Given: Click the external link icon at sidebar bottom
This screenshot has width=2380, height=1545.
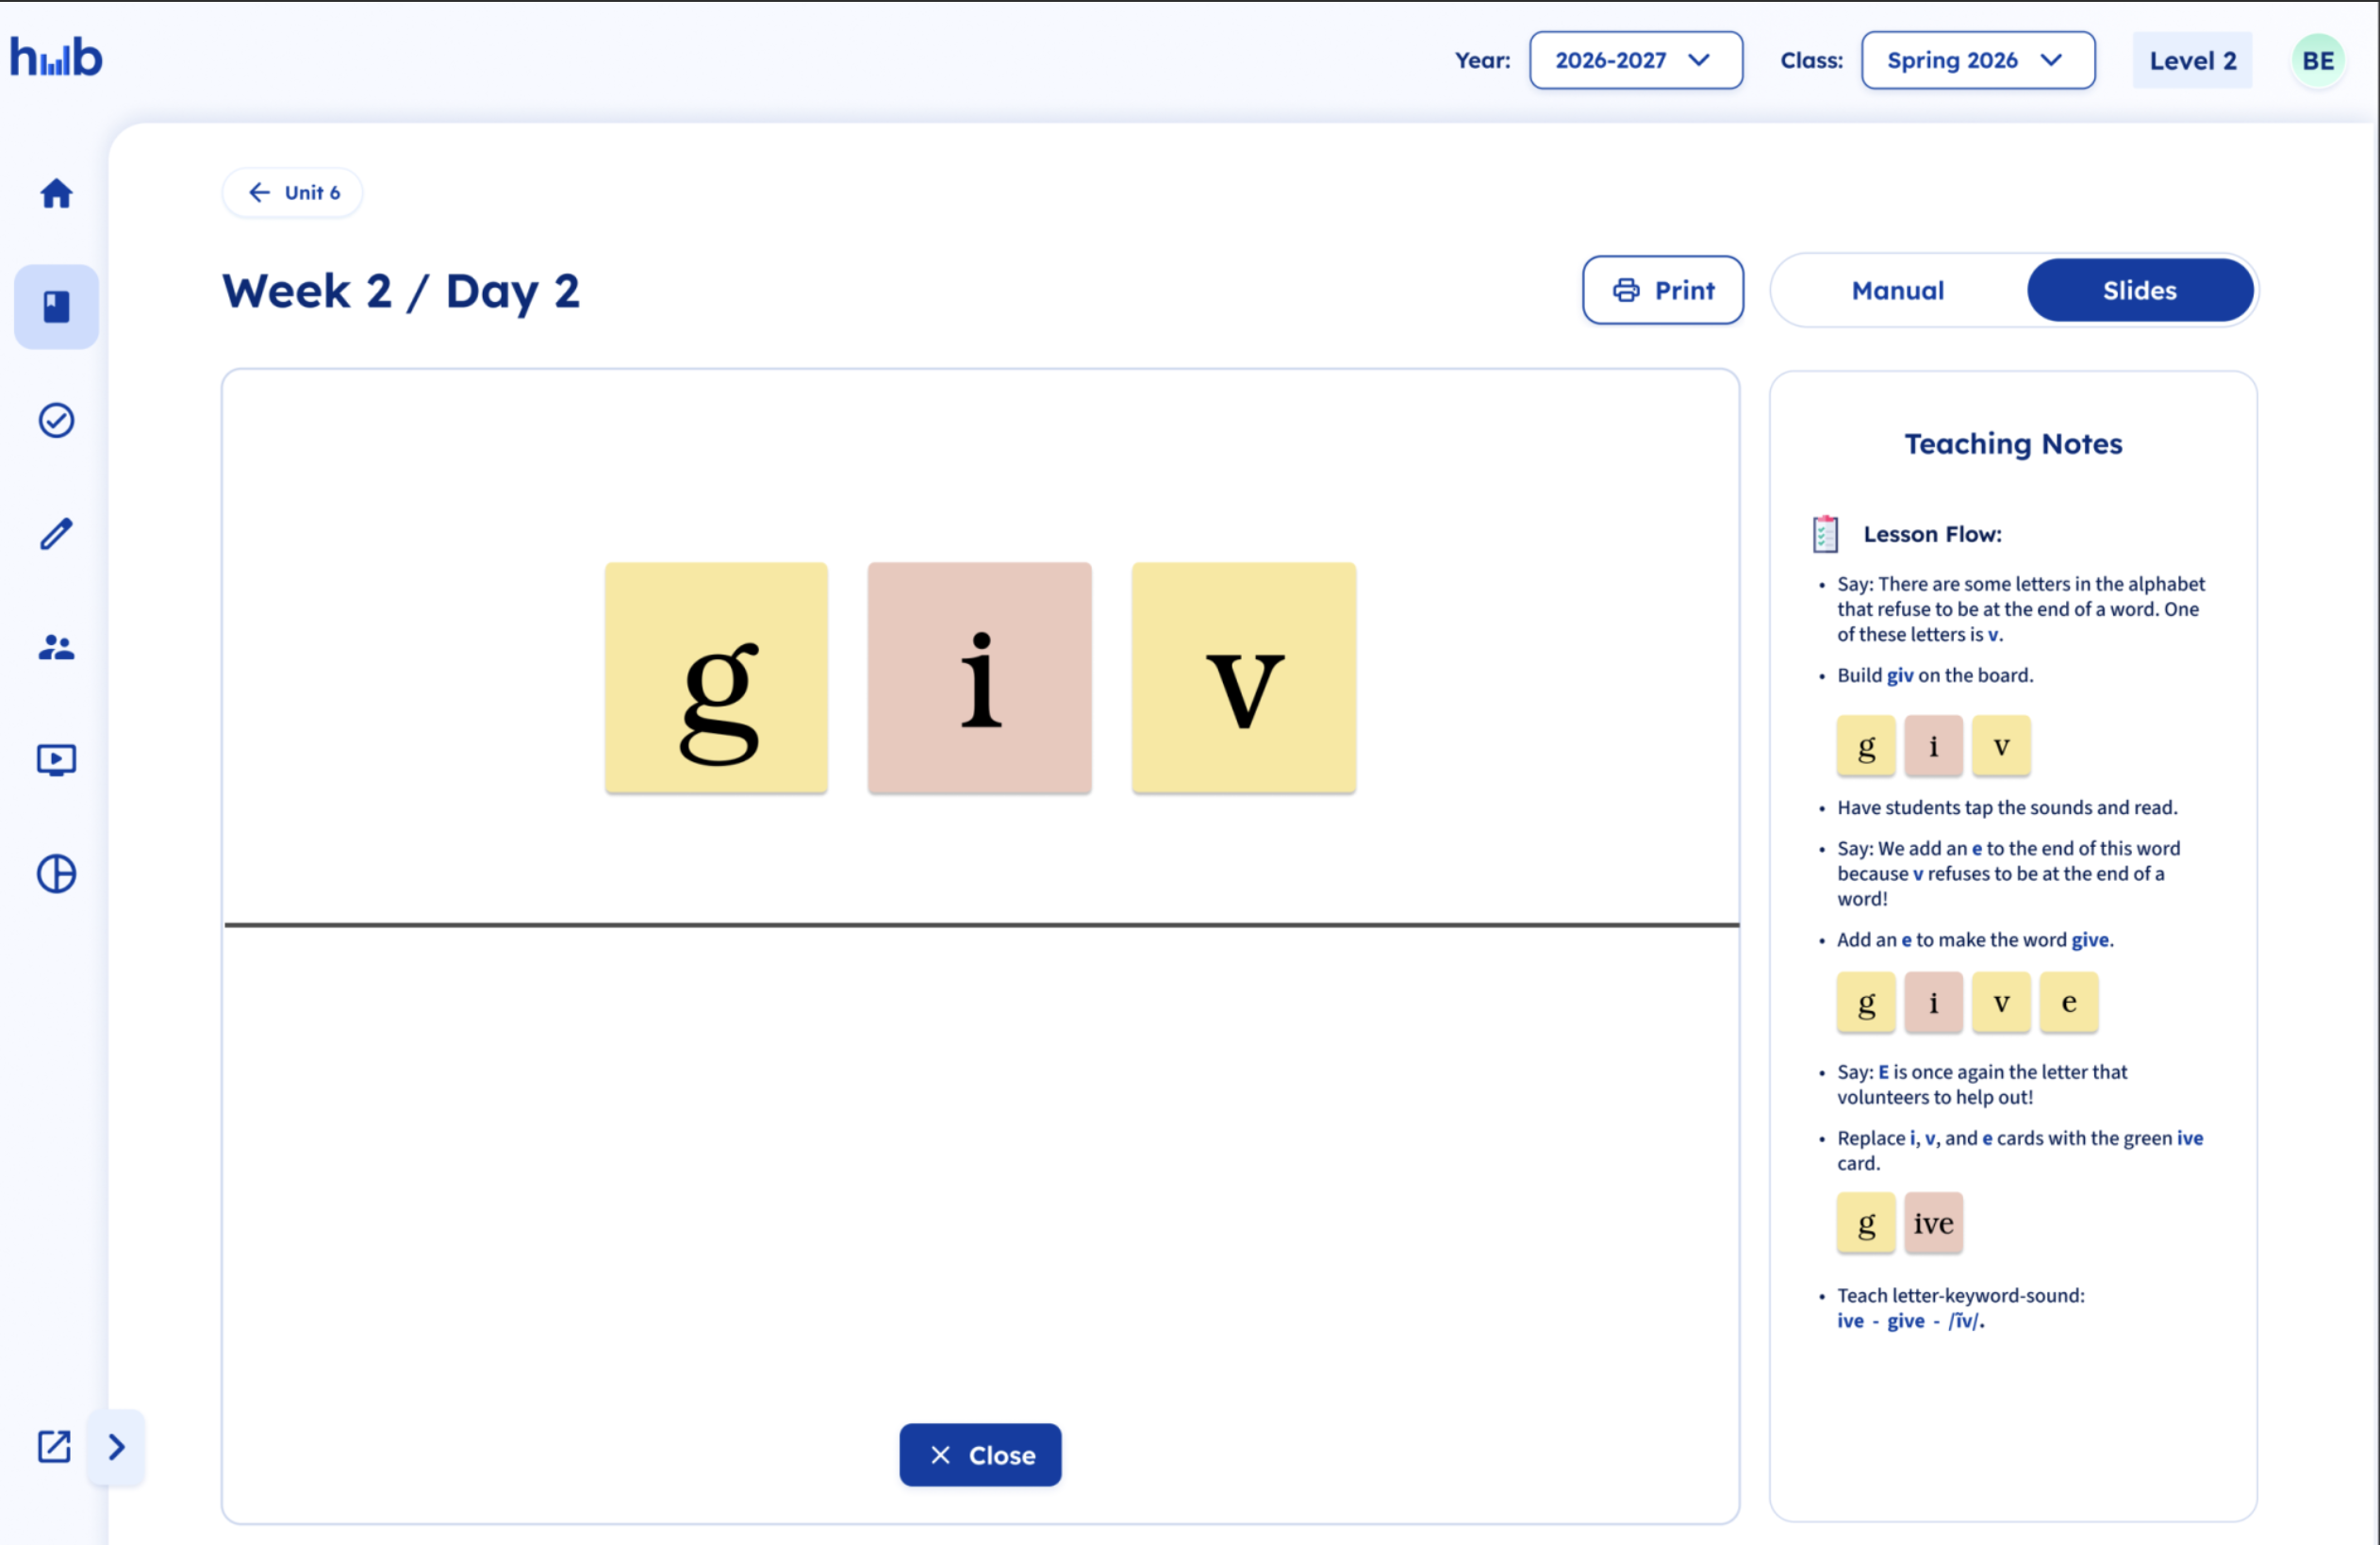Looking at the screenshot, I should tap(55, 1447).
